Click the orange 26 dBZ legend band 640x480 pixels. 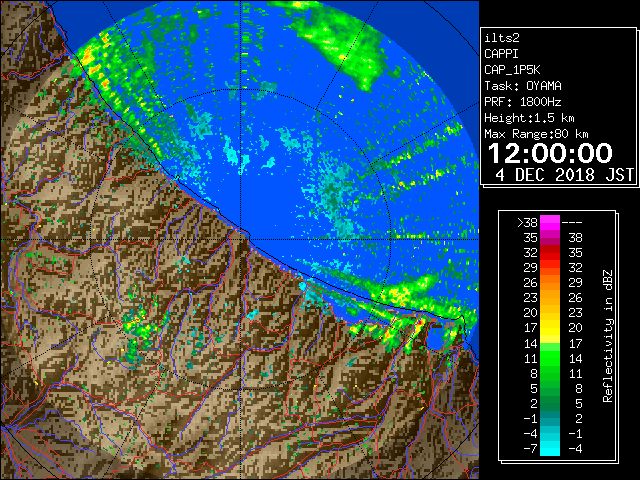550,283
